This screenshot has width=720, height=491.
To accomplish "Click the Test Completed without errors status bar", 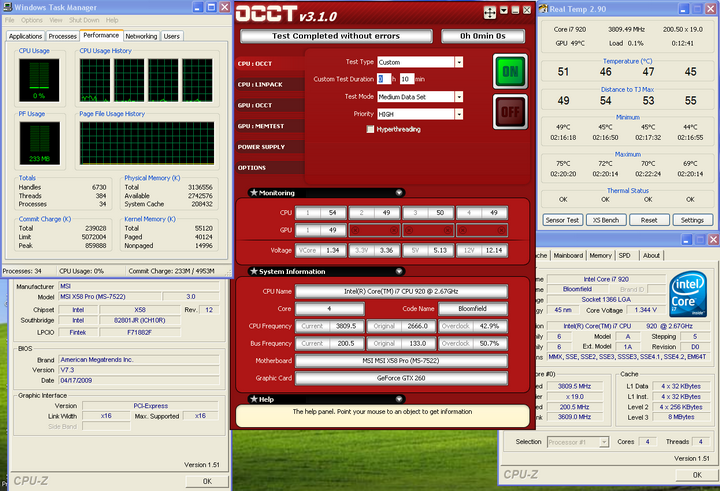I will pyautogui.click(x=336, y=36).
